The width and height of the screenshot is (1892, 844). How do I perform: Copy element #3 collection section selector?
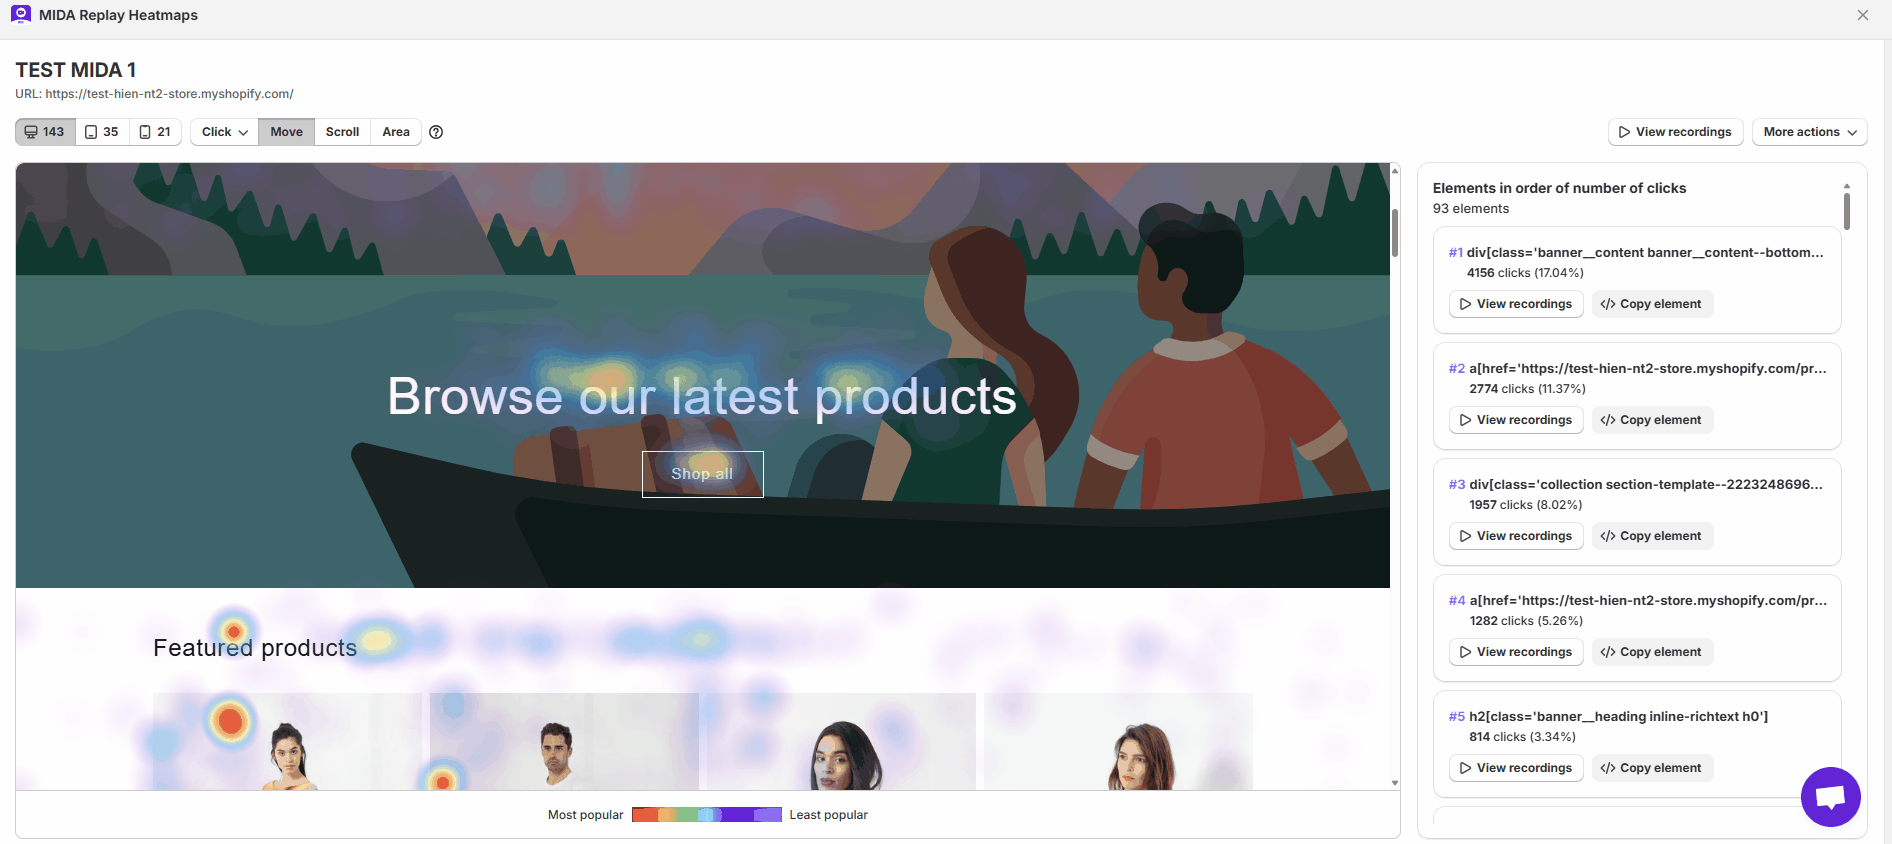(1652, 536)
